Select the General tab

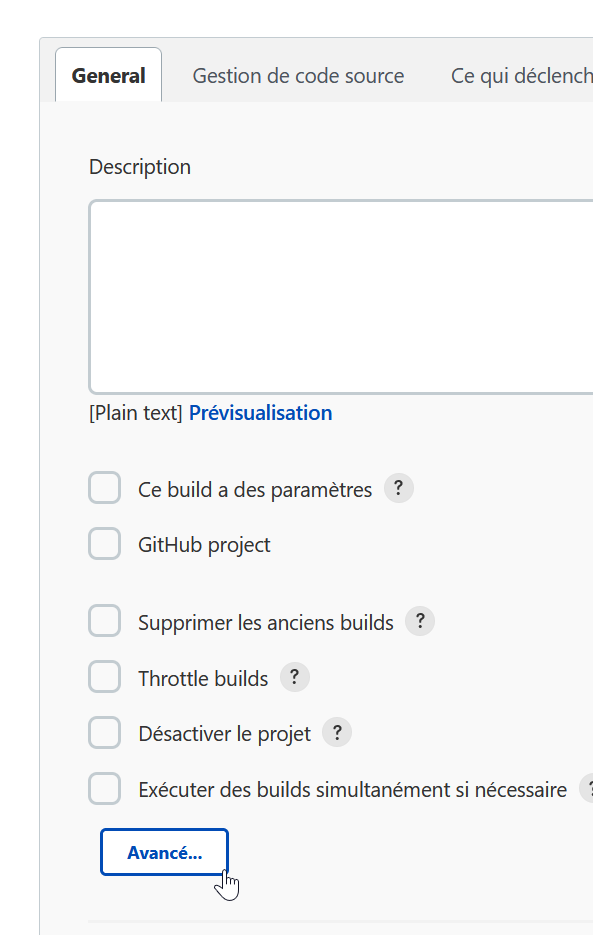point(109,75)
